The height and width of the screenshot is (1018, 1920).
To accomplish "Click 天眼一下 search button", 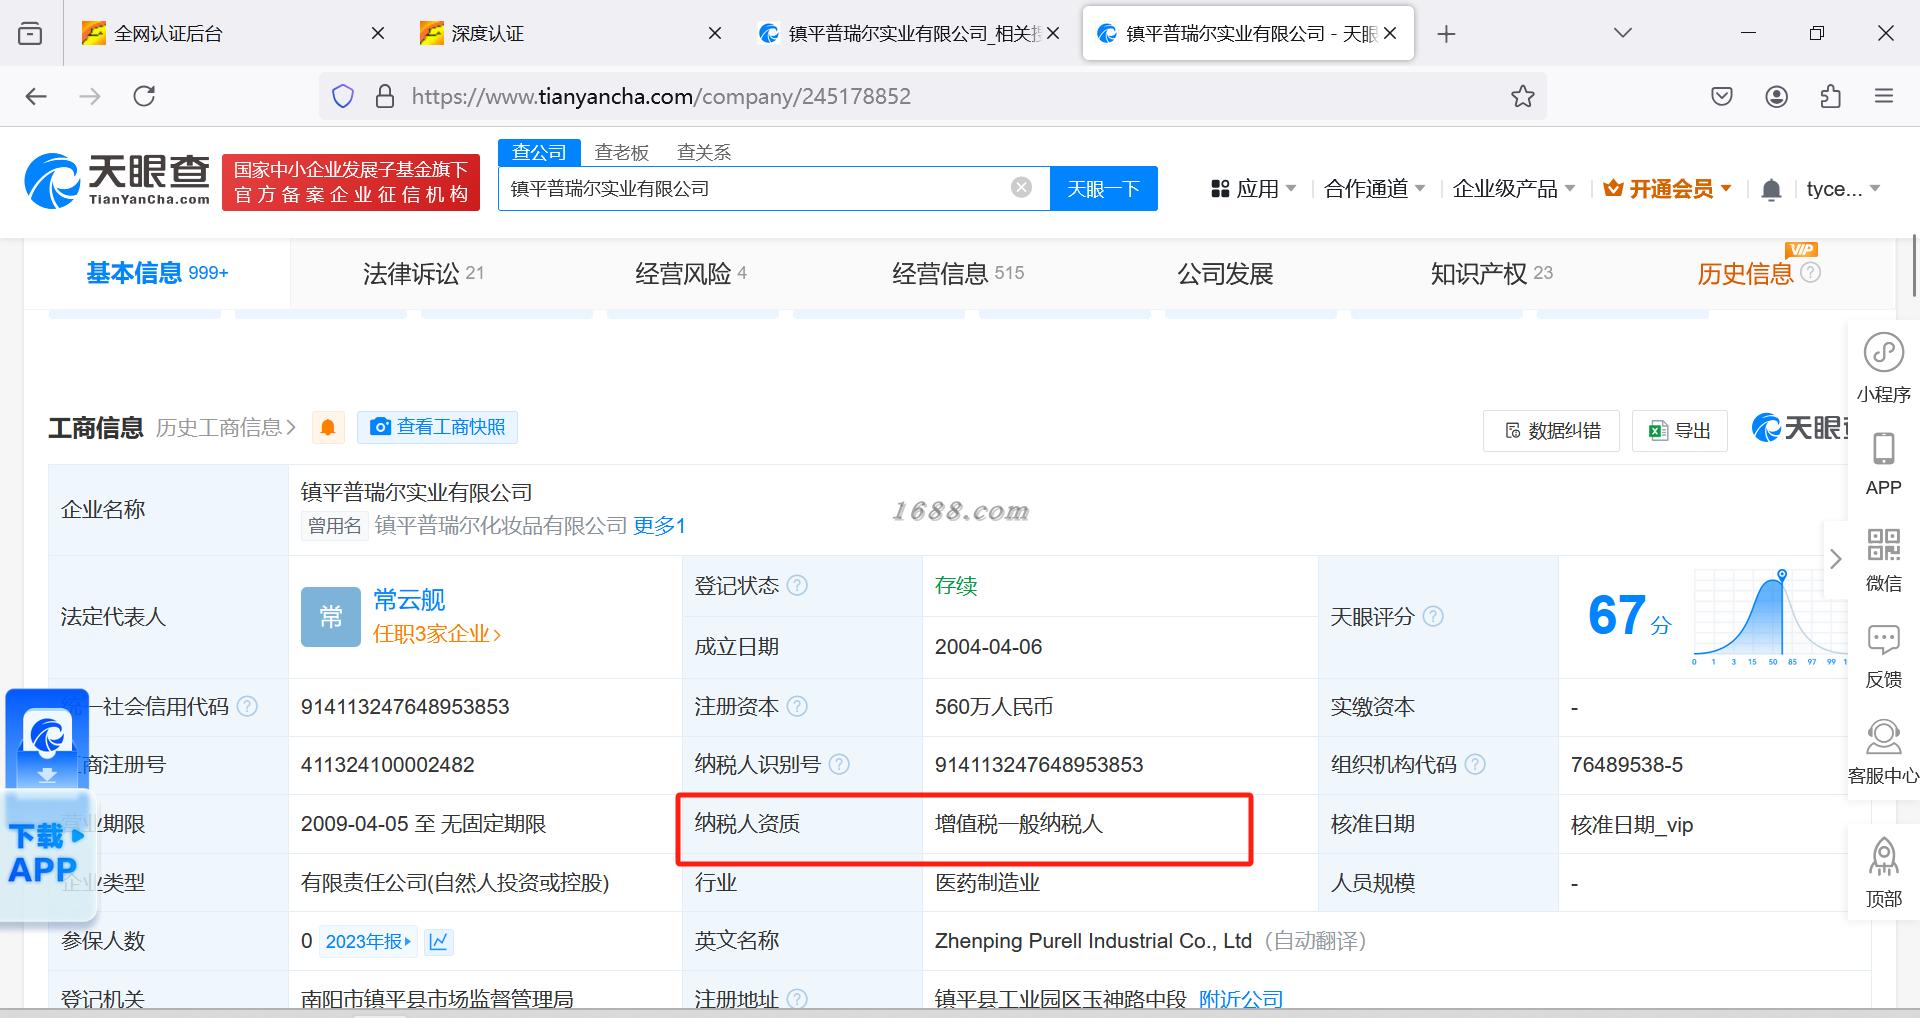I will (1103, 188).
